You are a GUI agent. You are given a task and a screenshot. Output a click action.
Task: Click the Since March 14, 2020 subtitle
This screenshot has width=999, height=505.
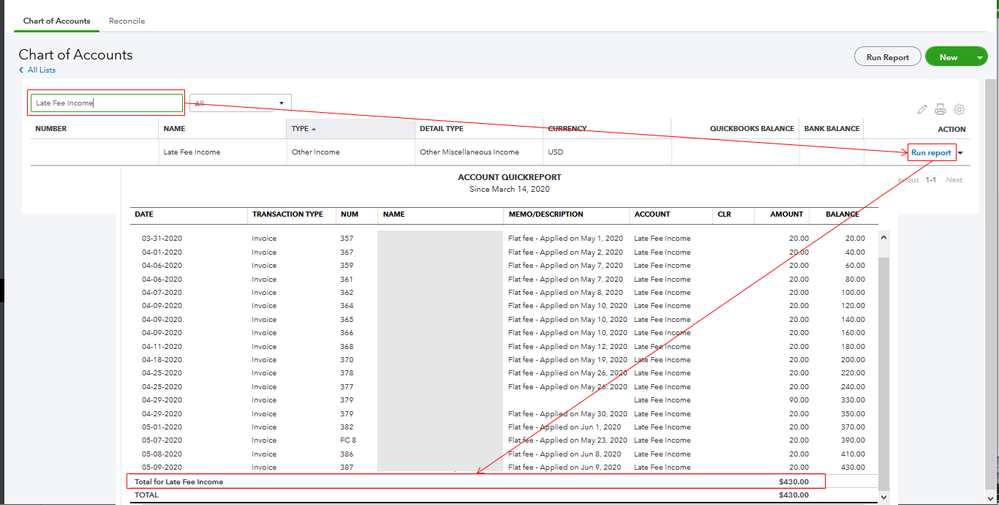point(510,189)
